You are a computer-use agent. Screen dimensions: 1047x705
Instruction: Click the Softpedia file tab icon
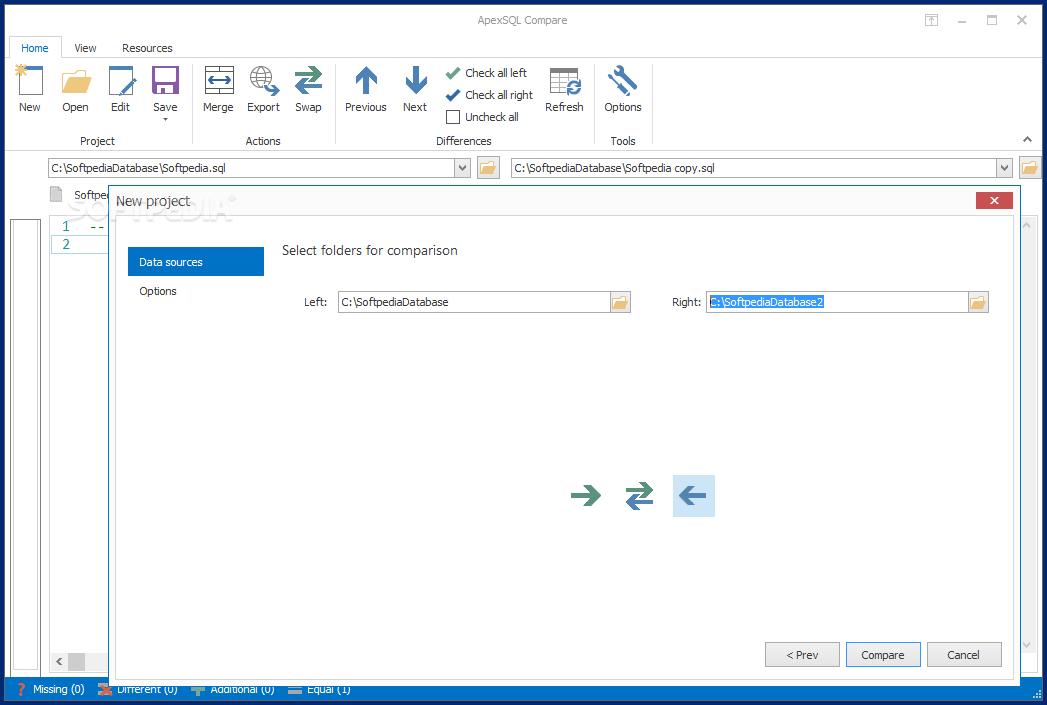pyautogui.click(x=56, y=194)
